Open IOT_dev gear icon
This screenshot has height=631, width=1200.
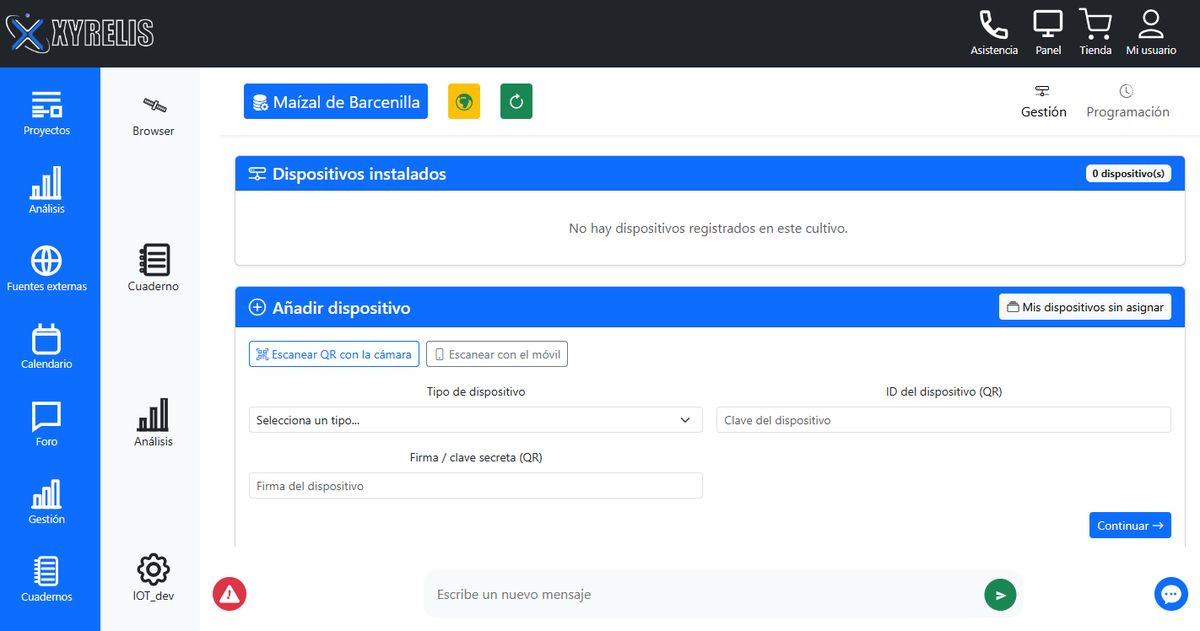pyautogui.click(x=153, y=578)
